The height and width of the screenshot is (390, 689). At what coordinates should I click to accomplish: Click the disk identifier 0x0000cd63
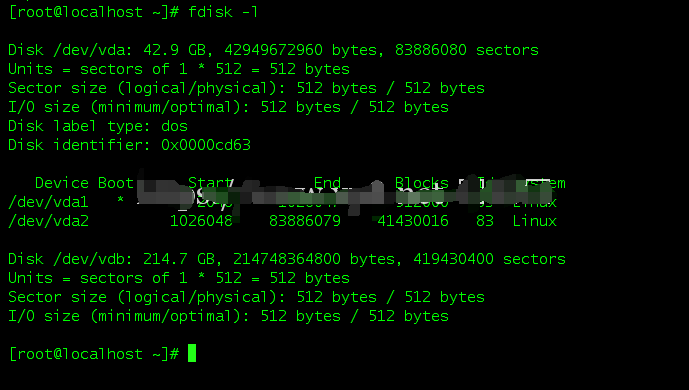[x=206, y=145]
